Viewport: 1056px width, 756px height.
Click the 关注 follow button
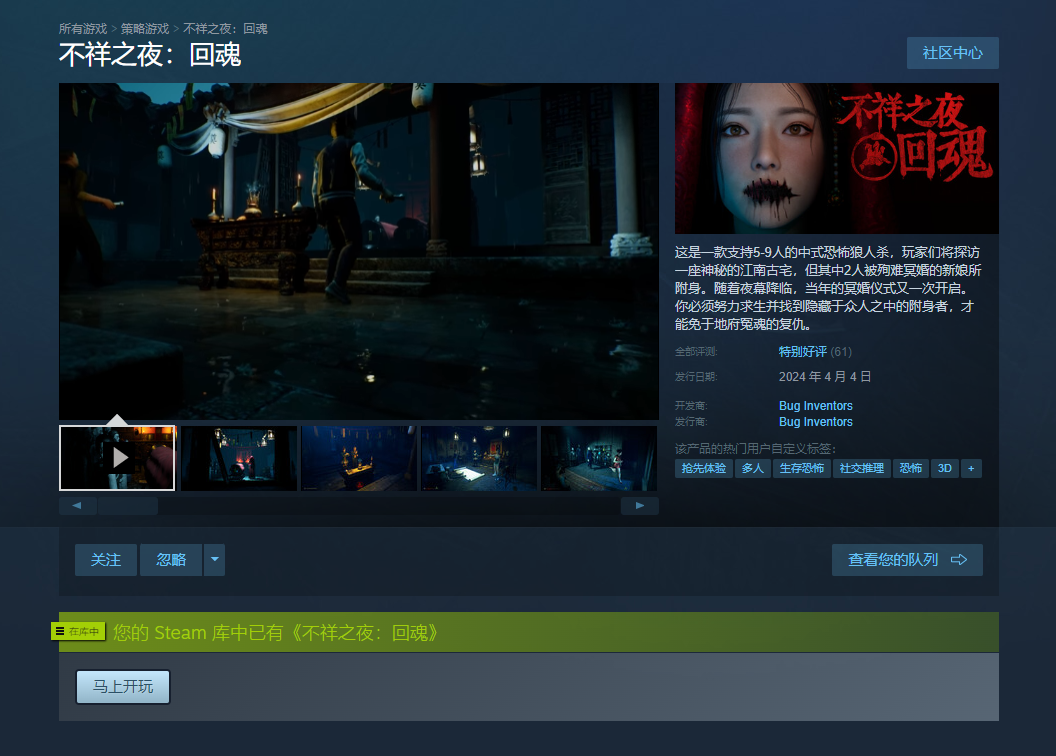[x=106, y=560]
